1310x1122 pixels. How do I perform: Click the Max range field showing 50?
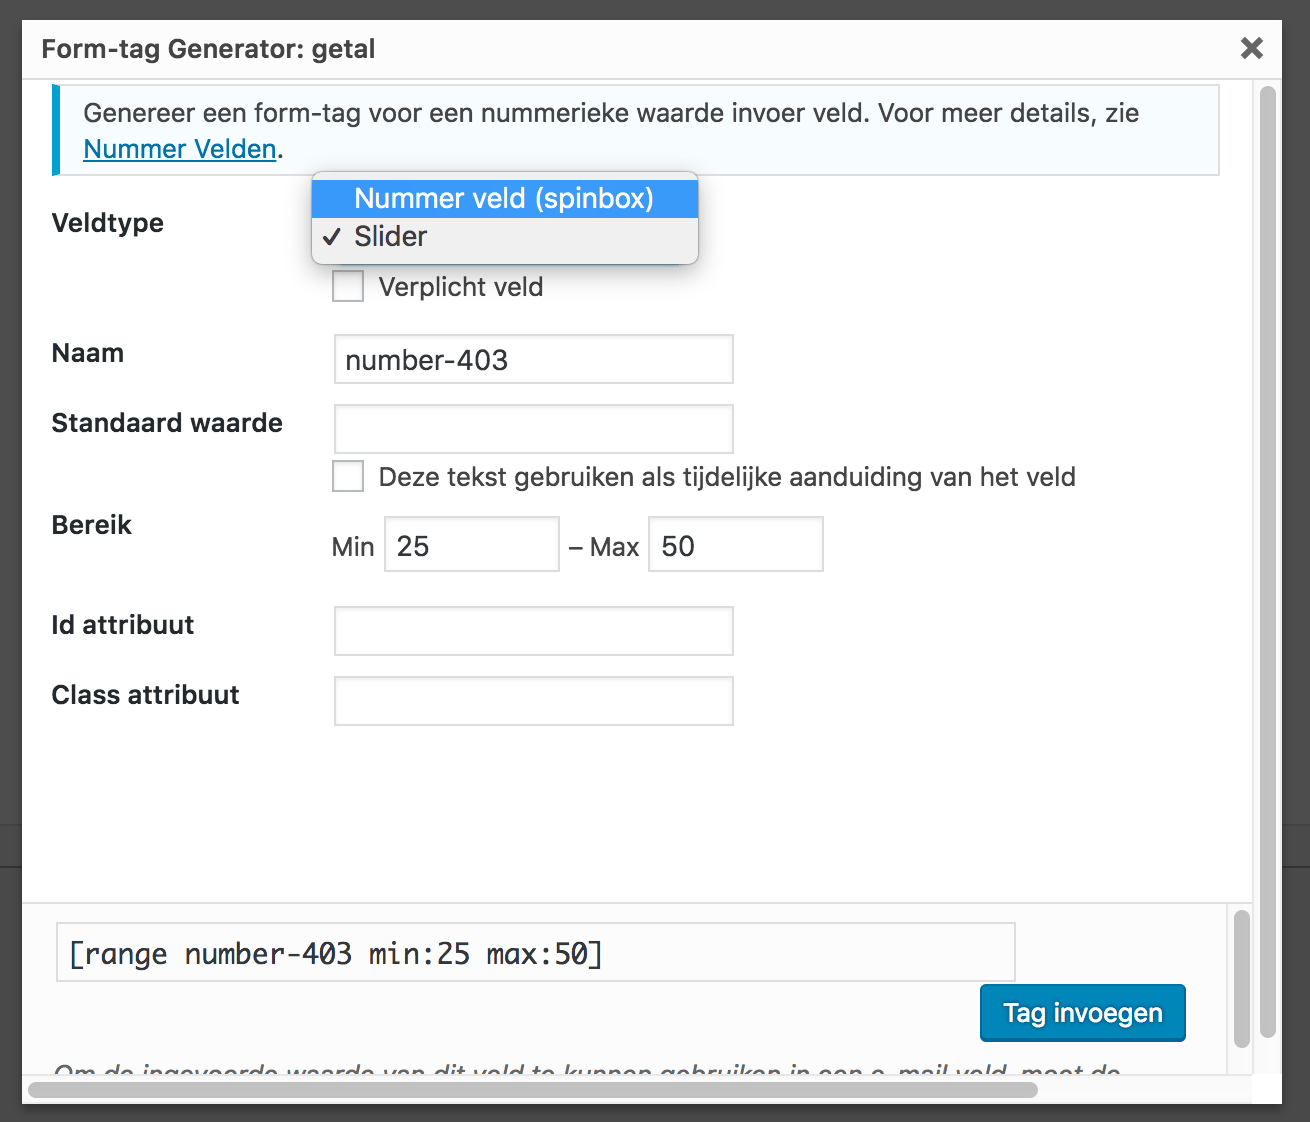pyautogui.click(x=735, y=545)
